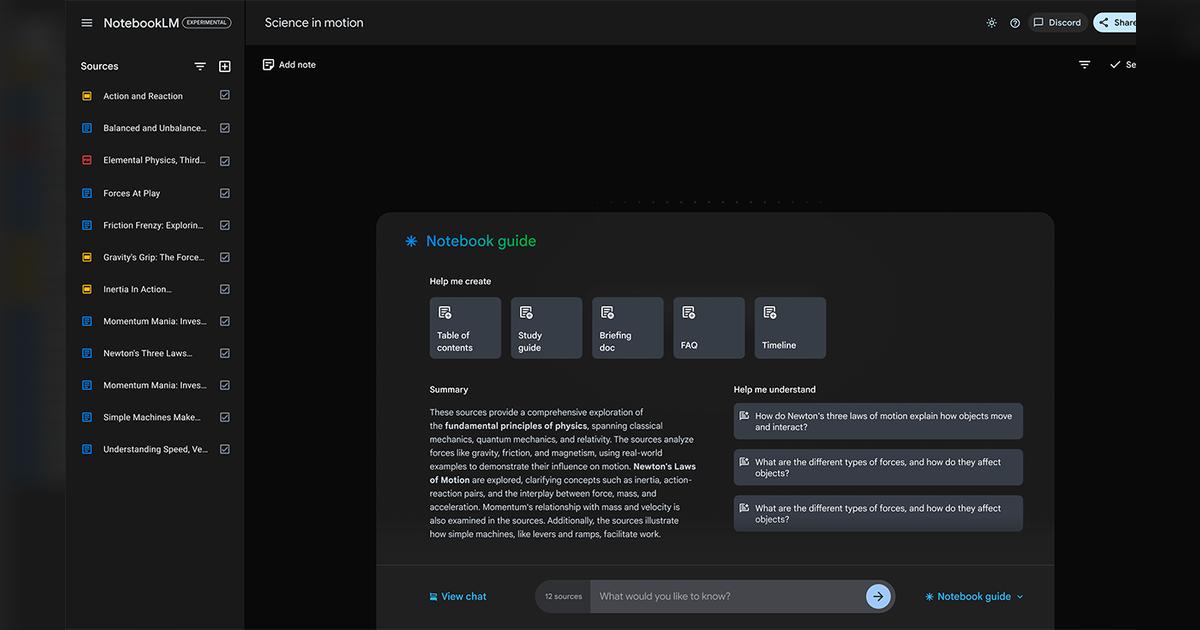Filter sources with the filter icon

coord(200,66)
